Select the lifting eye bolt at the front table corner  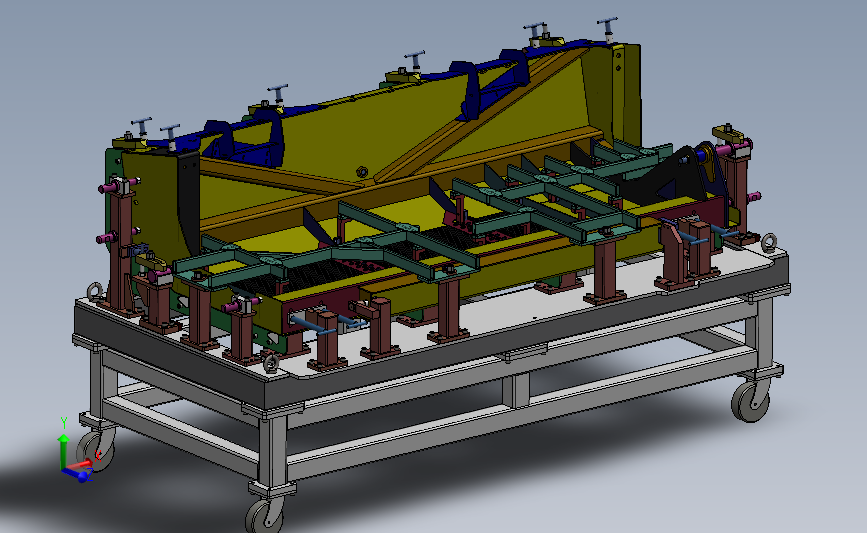pos(271,363)
